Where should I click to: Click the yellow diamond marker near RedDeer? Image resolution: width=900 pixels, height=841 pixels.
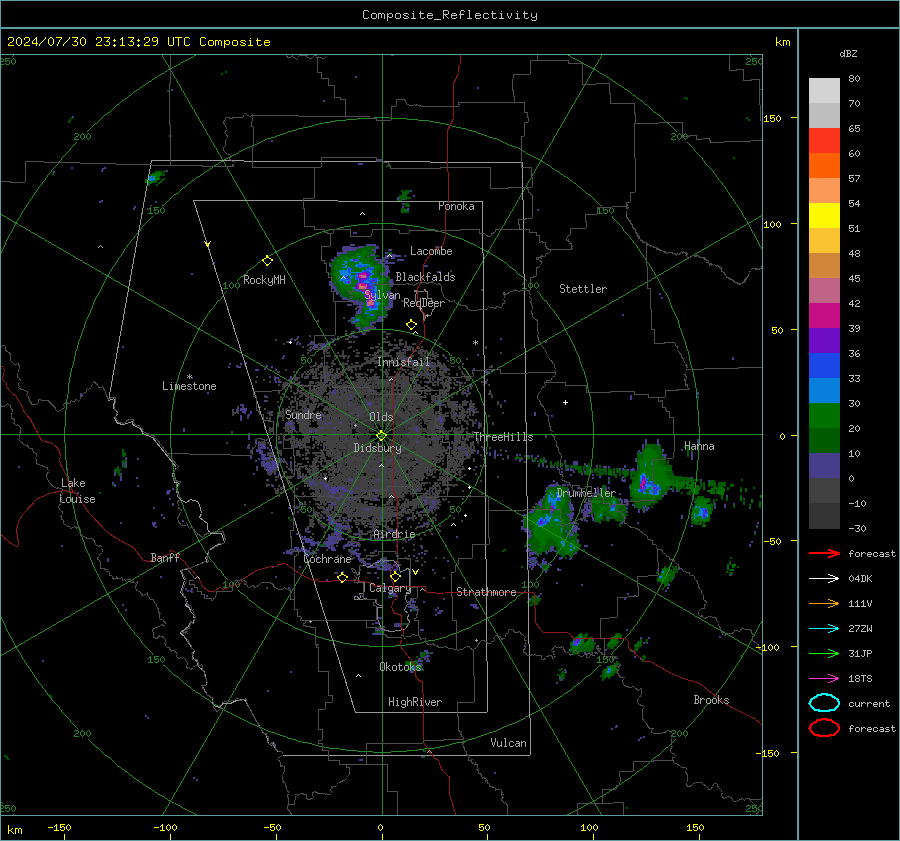[x=411, y=325]
